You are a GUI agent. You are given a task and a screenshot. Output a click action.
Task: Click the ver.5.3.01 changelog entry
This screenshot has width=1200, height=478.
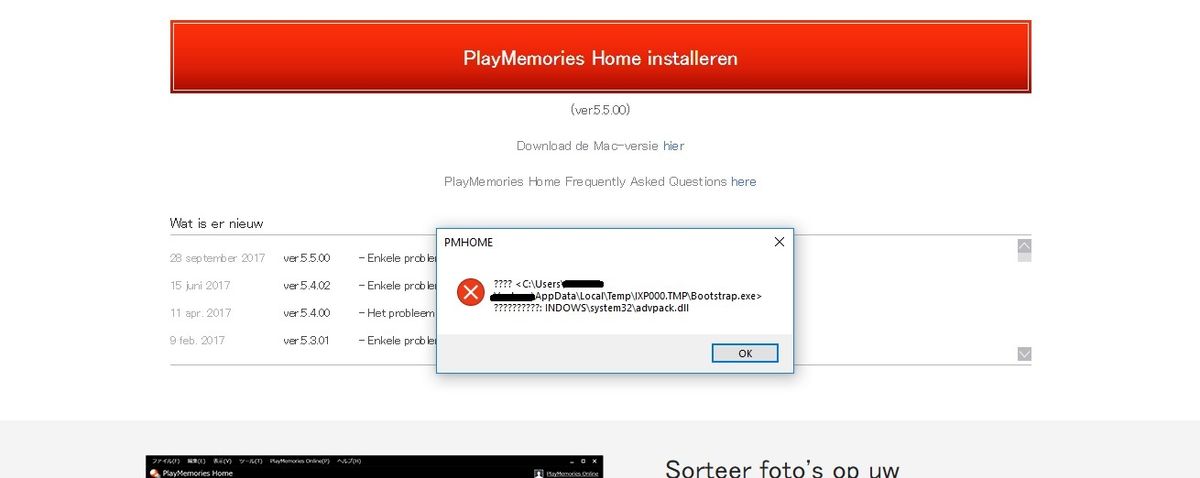tap(306, 341)
